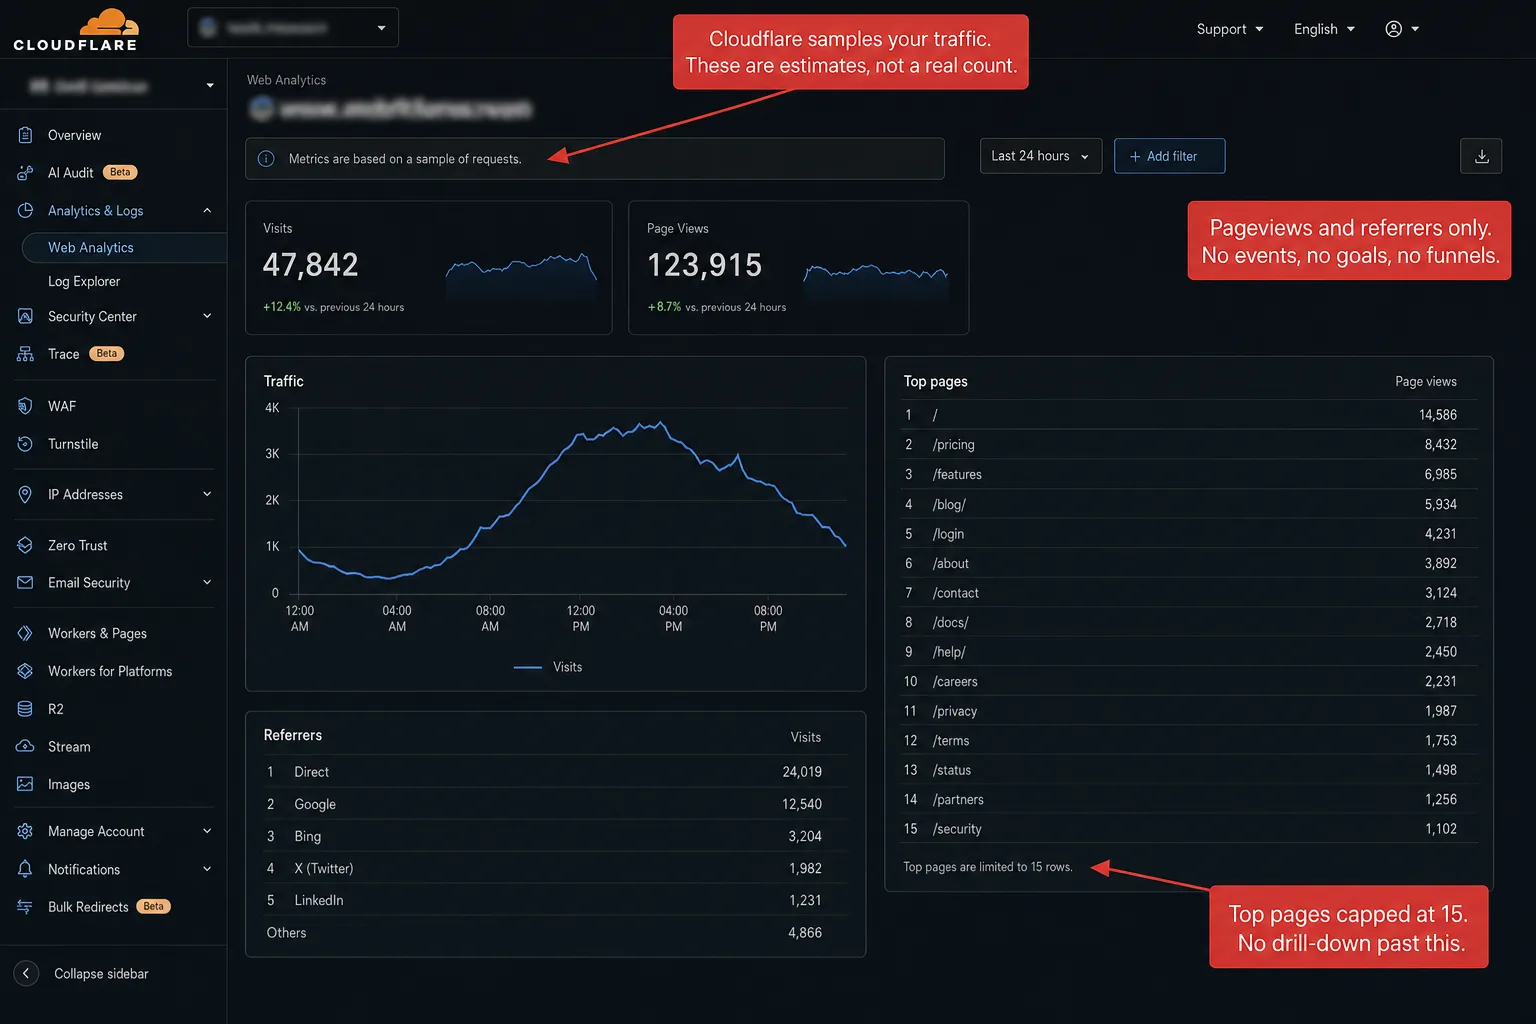1536x1024 pixels.
Task: Open the account selector dropdown at top
Action: point(293,28)
